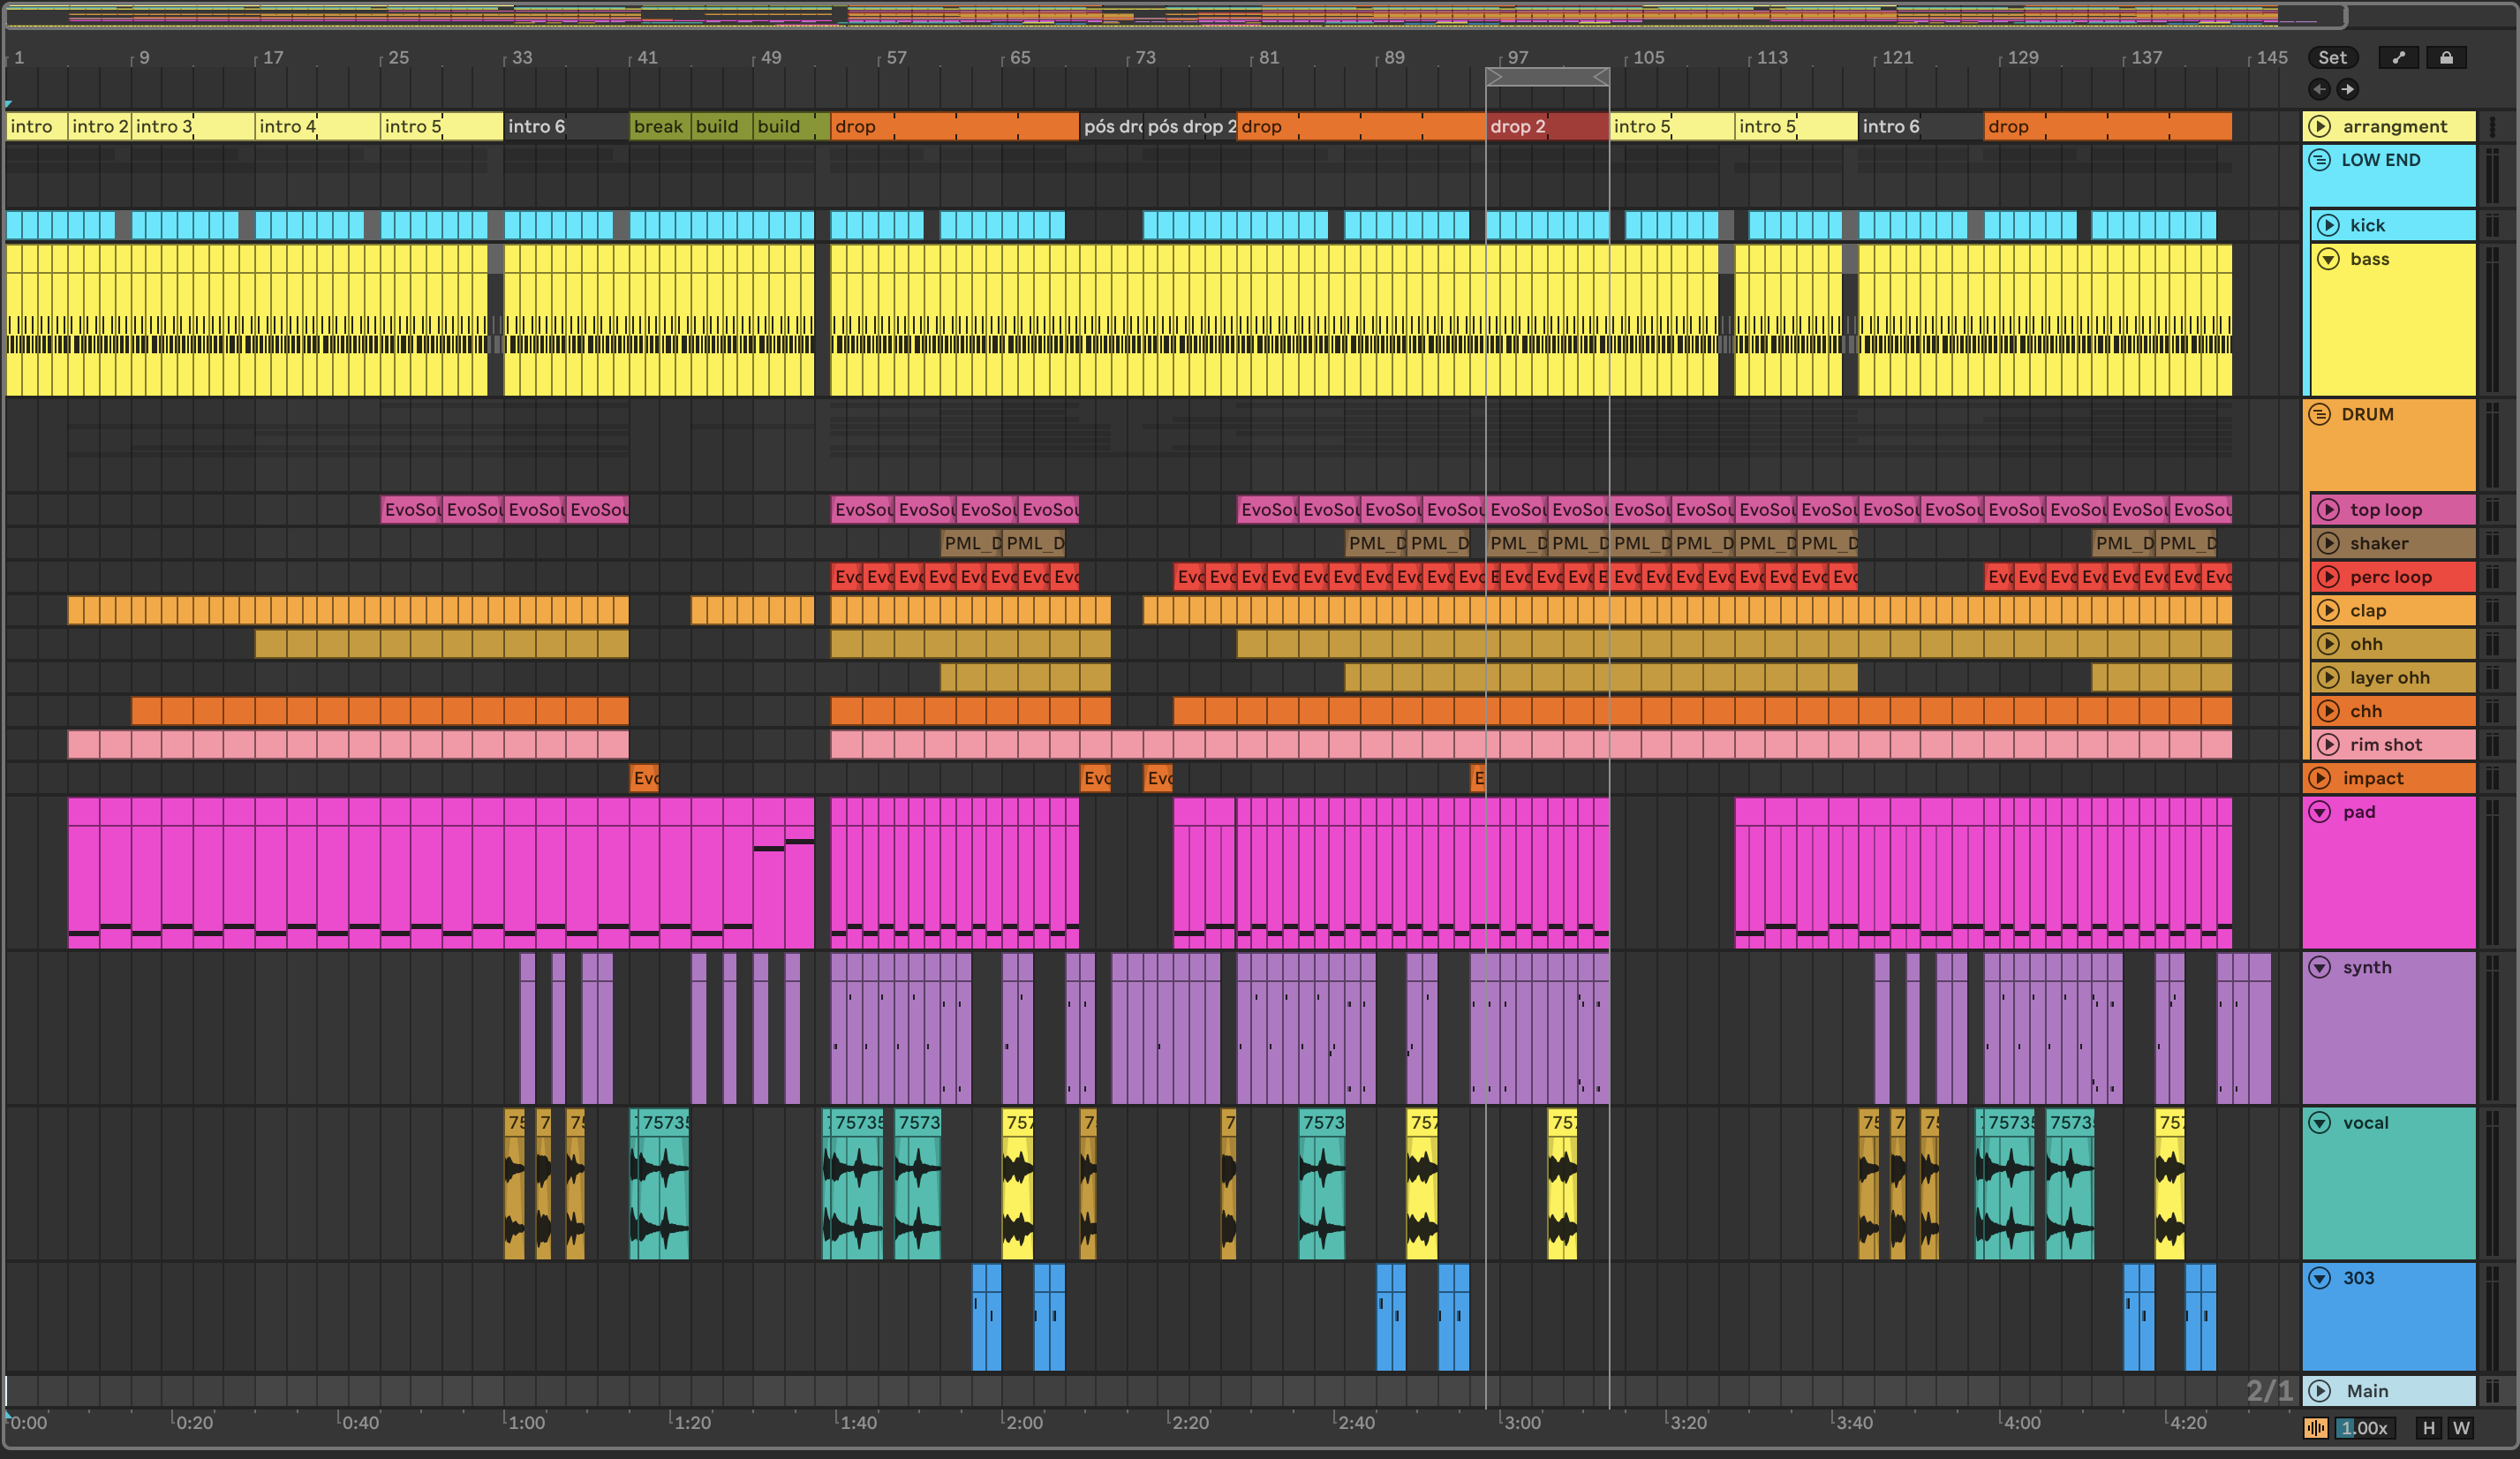Click the Set locator button

tap(2331, 57)
